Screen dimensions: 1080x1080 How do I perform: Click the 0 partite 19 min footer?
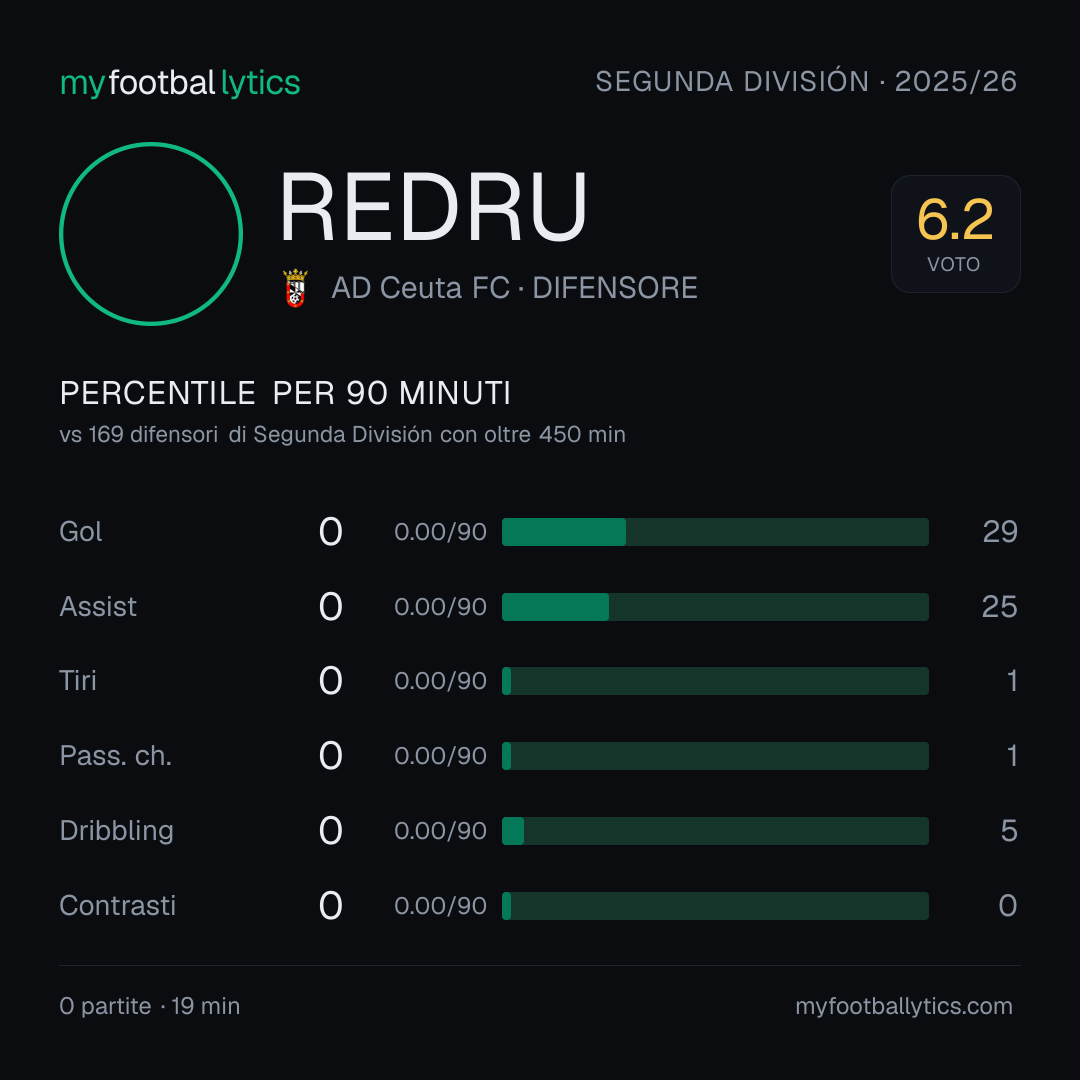point(149,1006)
